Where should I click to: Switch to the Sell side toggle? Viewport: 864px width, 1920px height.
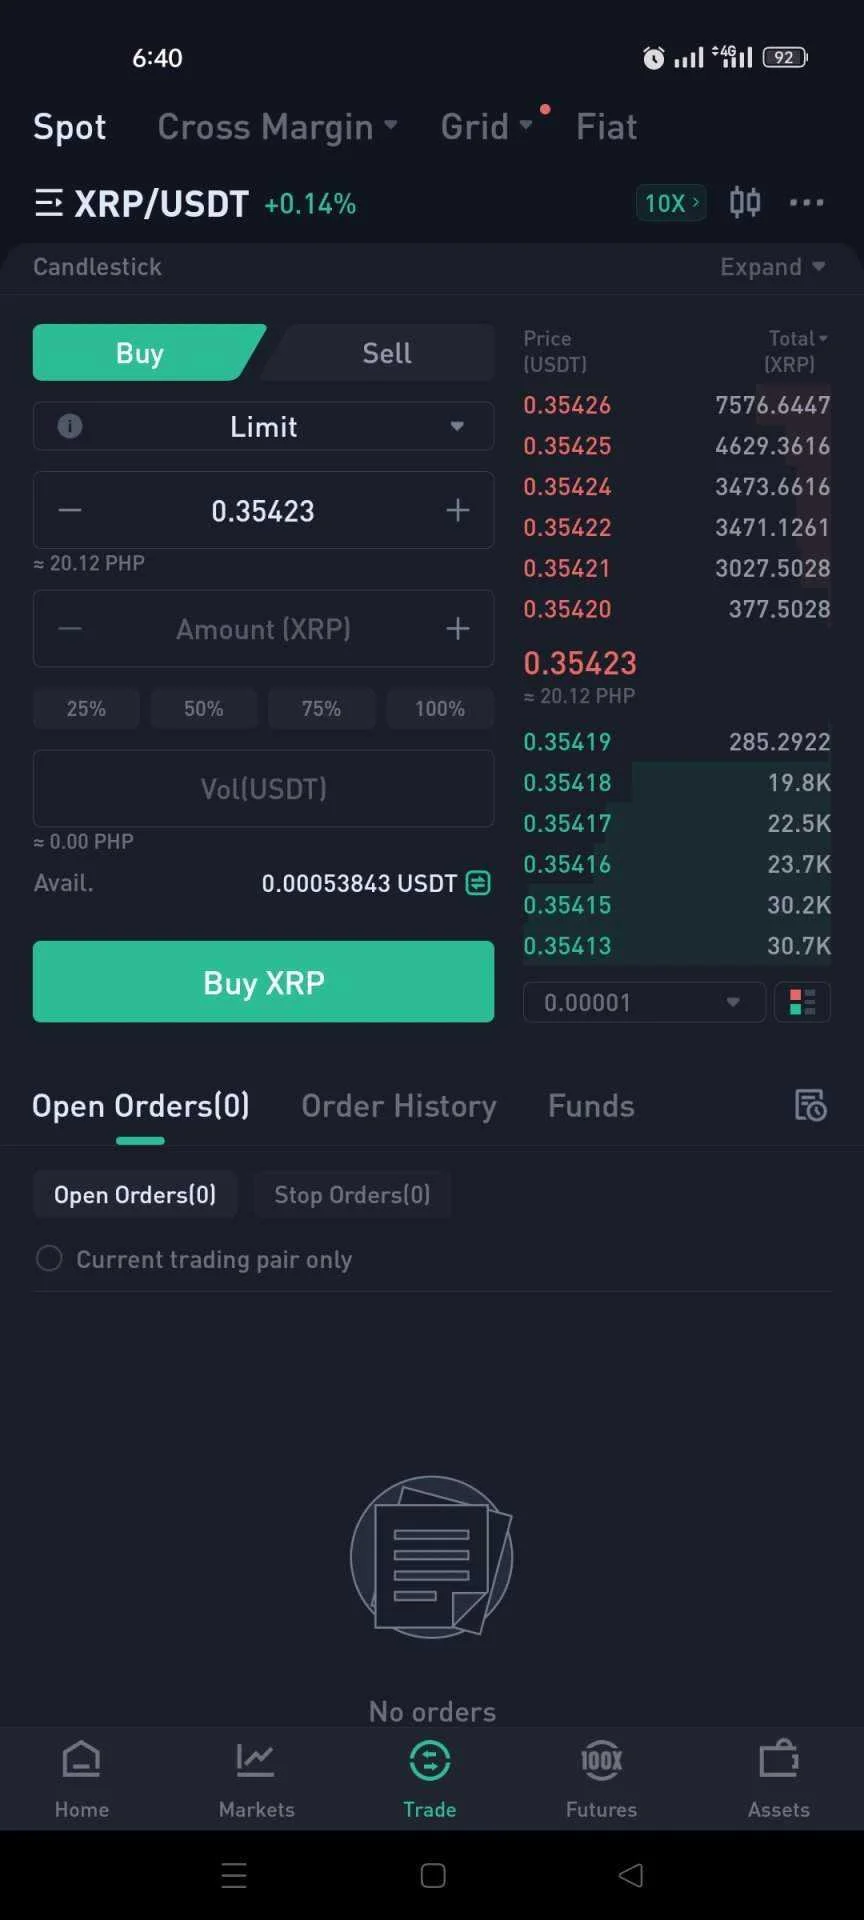tap(386, 353)
